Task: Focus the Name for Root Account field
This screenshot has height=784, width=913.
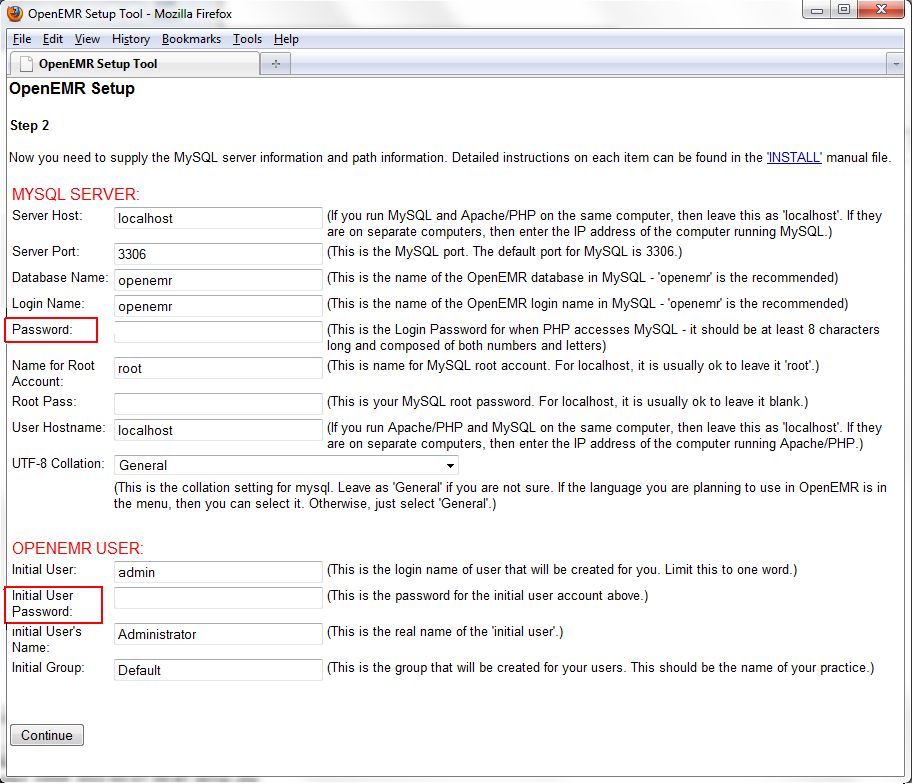Action: (218, 368)
